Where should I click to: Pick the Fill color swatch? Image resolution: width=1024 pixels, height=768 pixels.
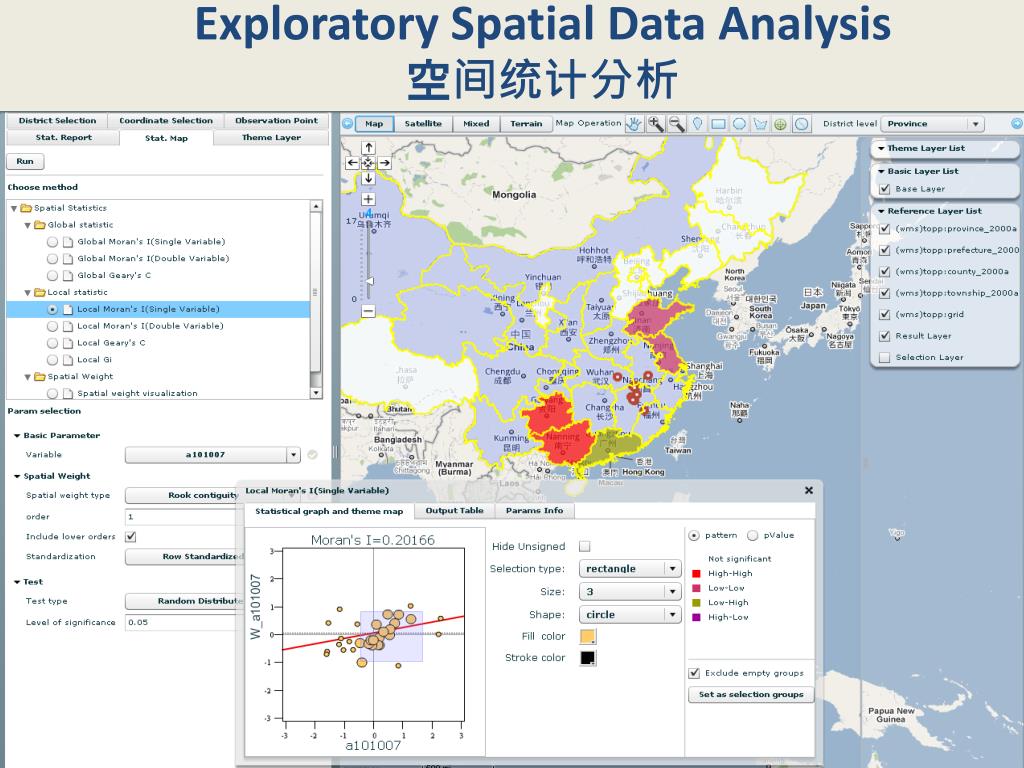point(588,636)
